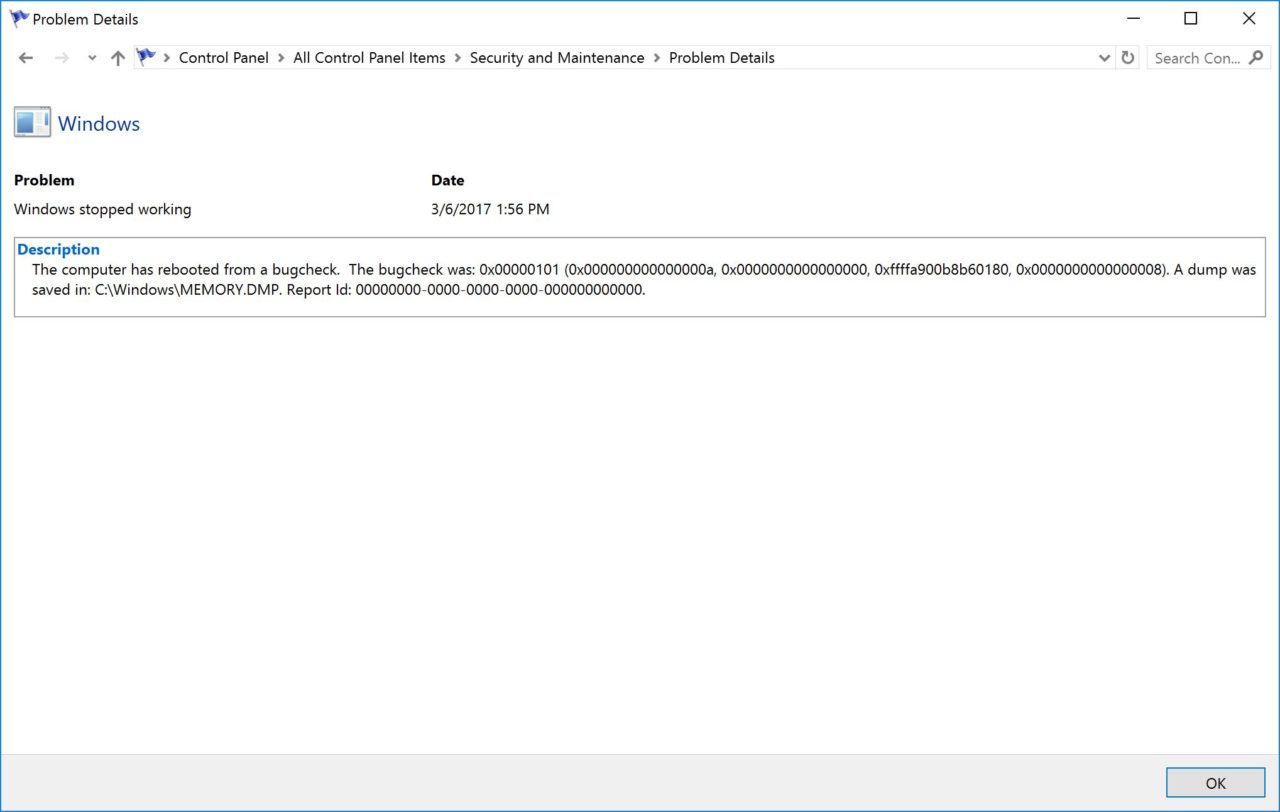
Task: Open the recent locations dropdown arrow
Action: tap(92, 58)
